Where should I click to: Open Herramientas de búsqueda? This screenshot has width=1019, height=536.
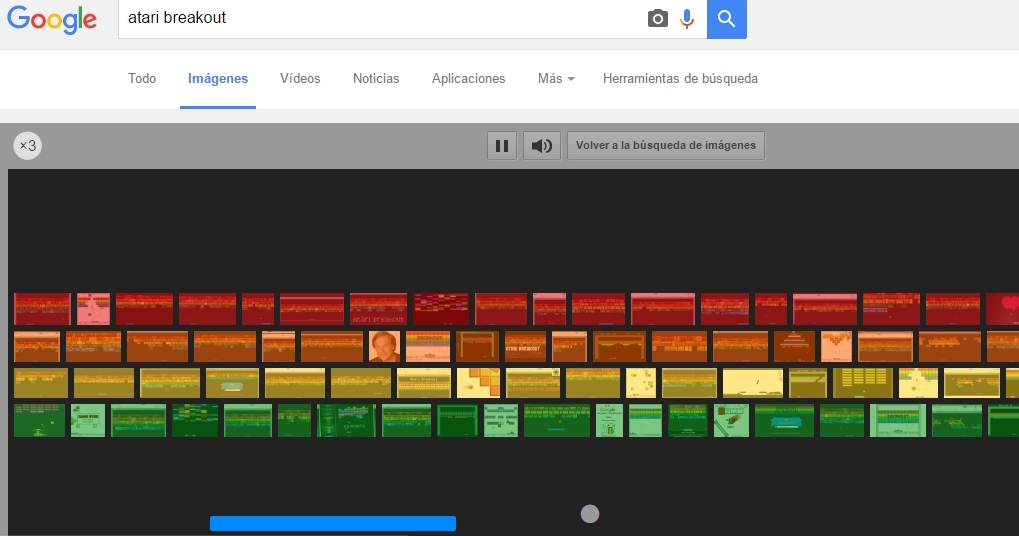pyautogui.click(x=680, y=79)
